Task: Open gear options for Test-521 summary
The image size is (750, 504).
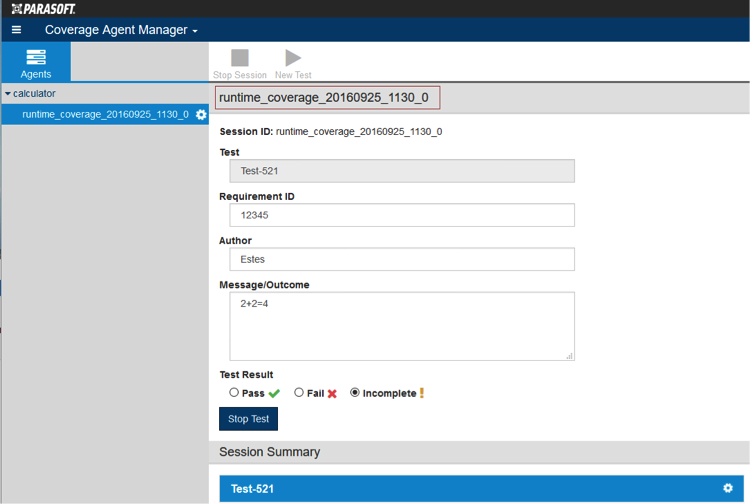Action: coord(728,488)
